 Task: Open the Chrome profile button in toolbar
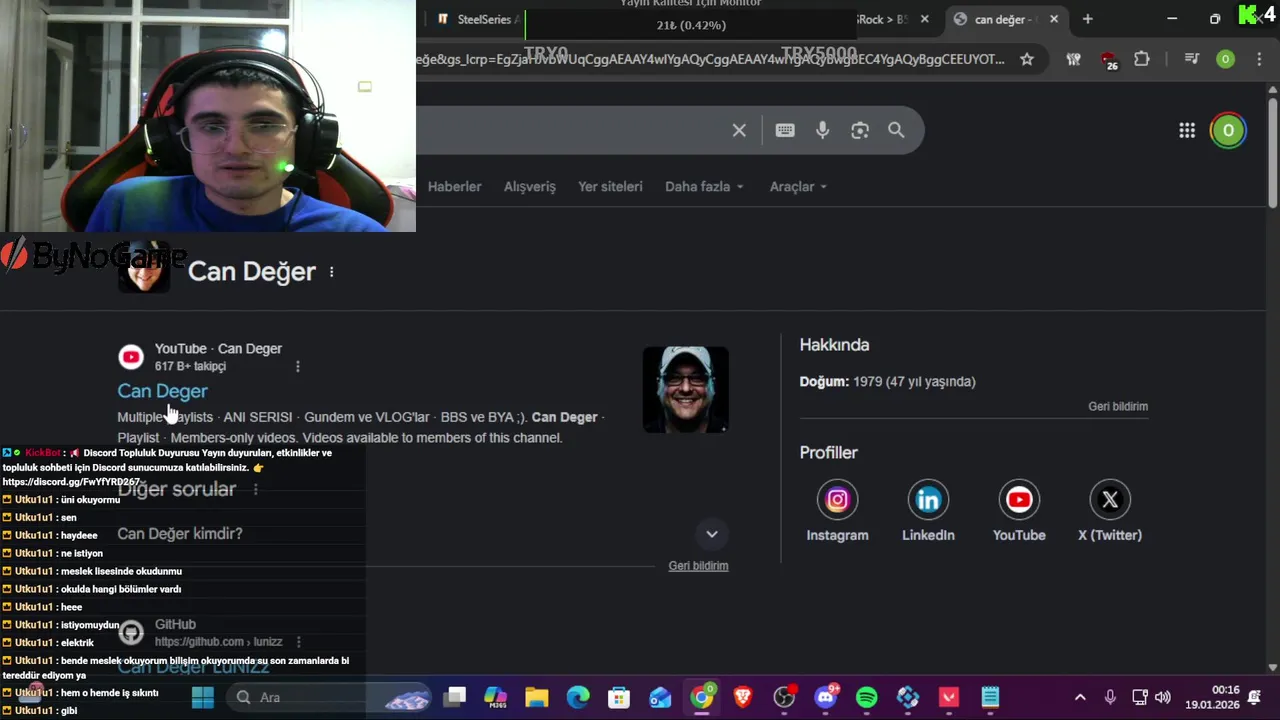[x=1225, y=59]
